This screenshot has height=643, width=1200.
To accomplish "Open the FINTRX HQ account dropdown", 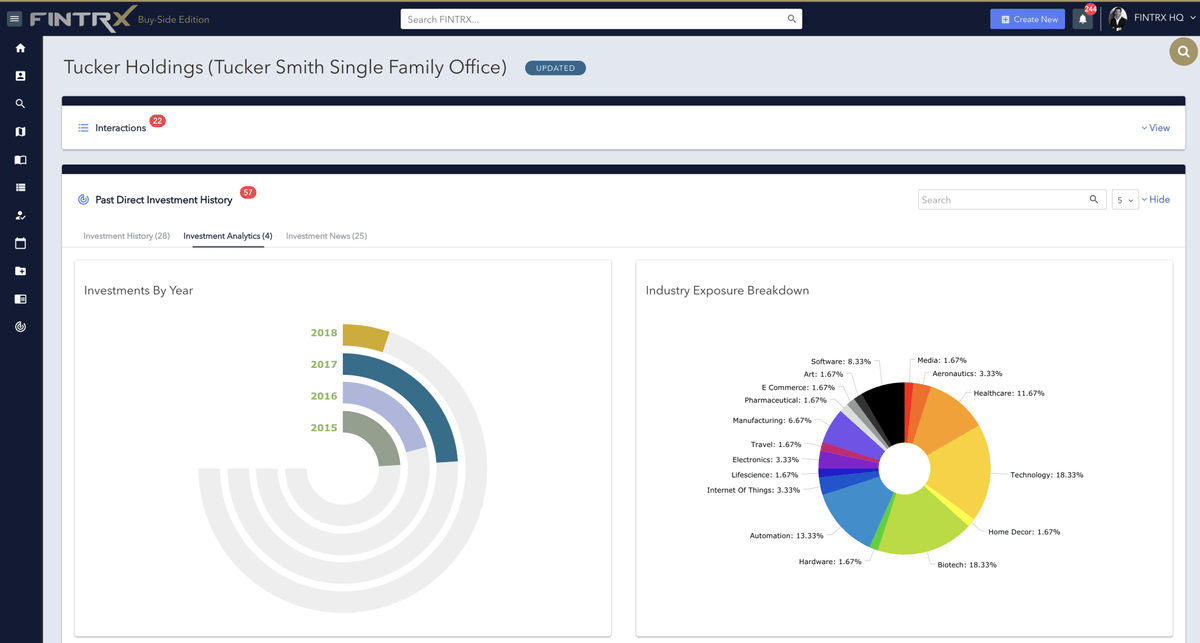I will click(x=1164, y=19).
